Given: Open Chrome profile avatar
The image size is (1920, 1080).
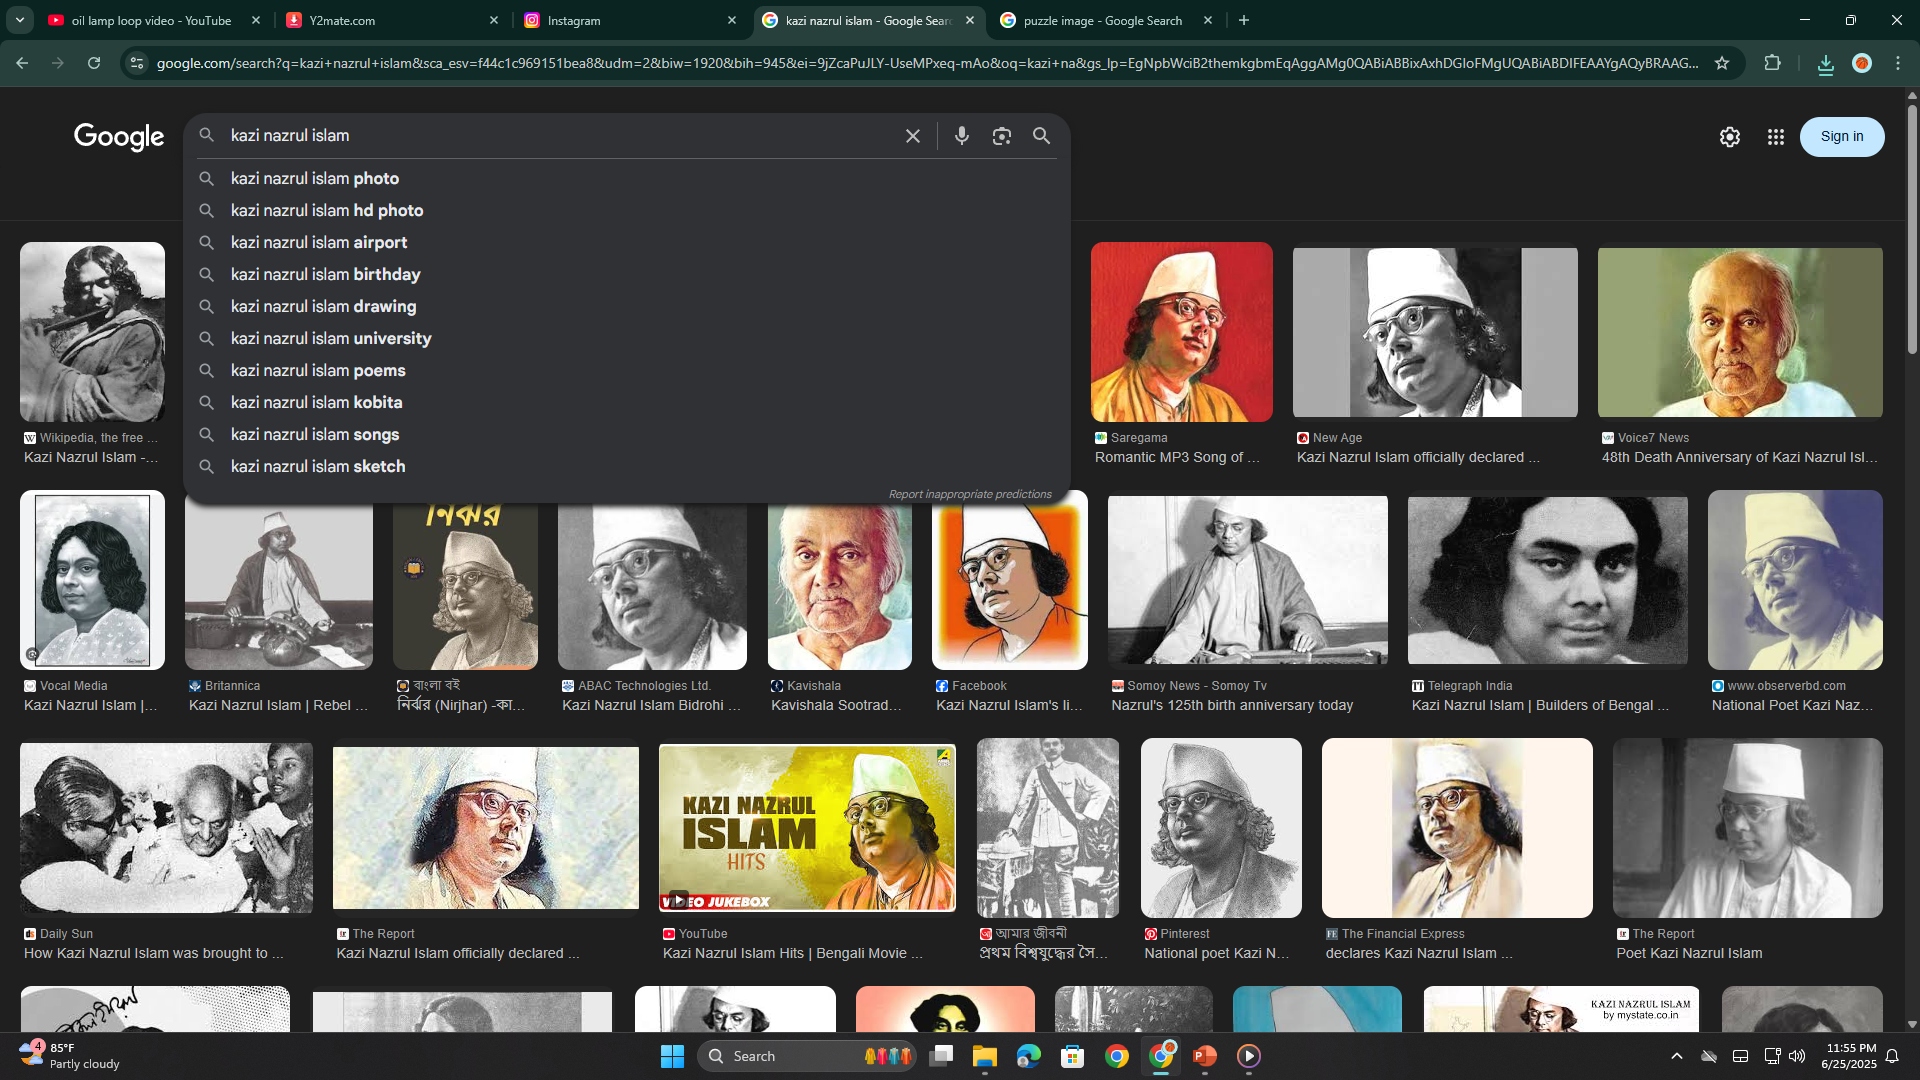Looking at the screenshot, I should [1861, 63].
